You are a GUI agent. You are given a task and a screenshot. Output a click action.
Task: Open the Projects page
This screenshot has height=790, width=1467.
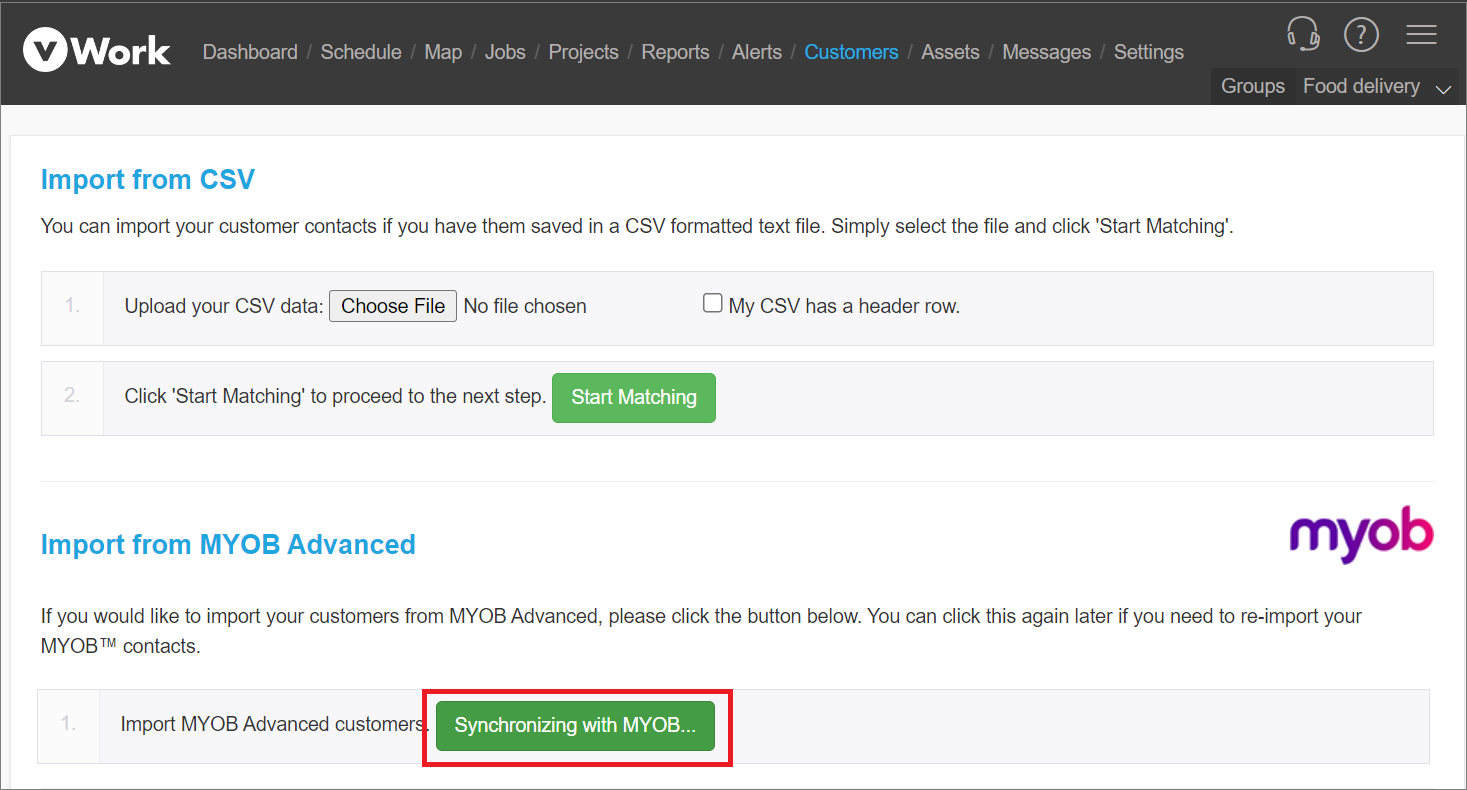point(583,52)
